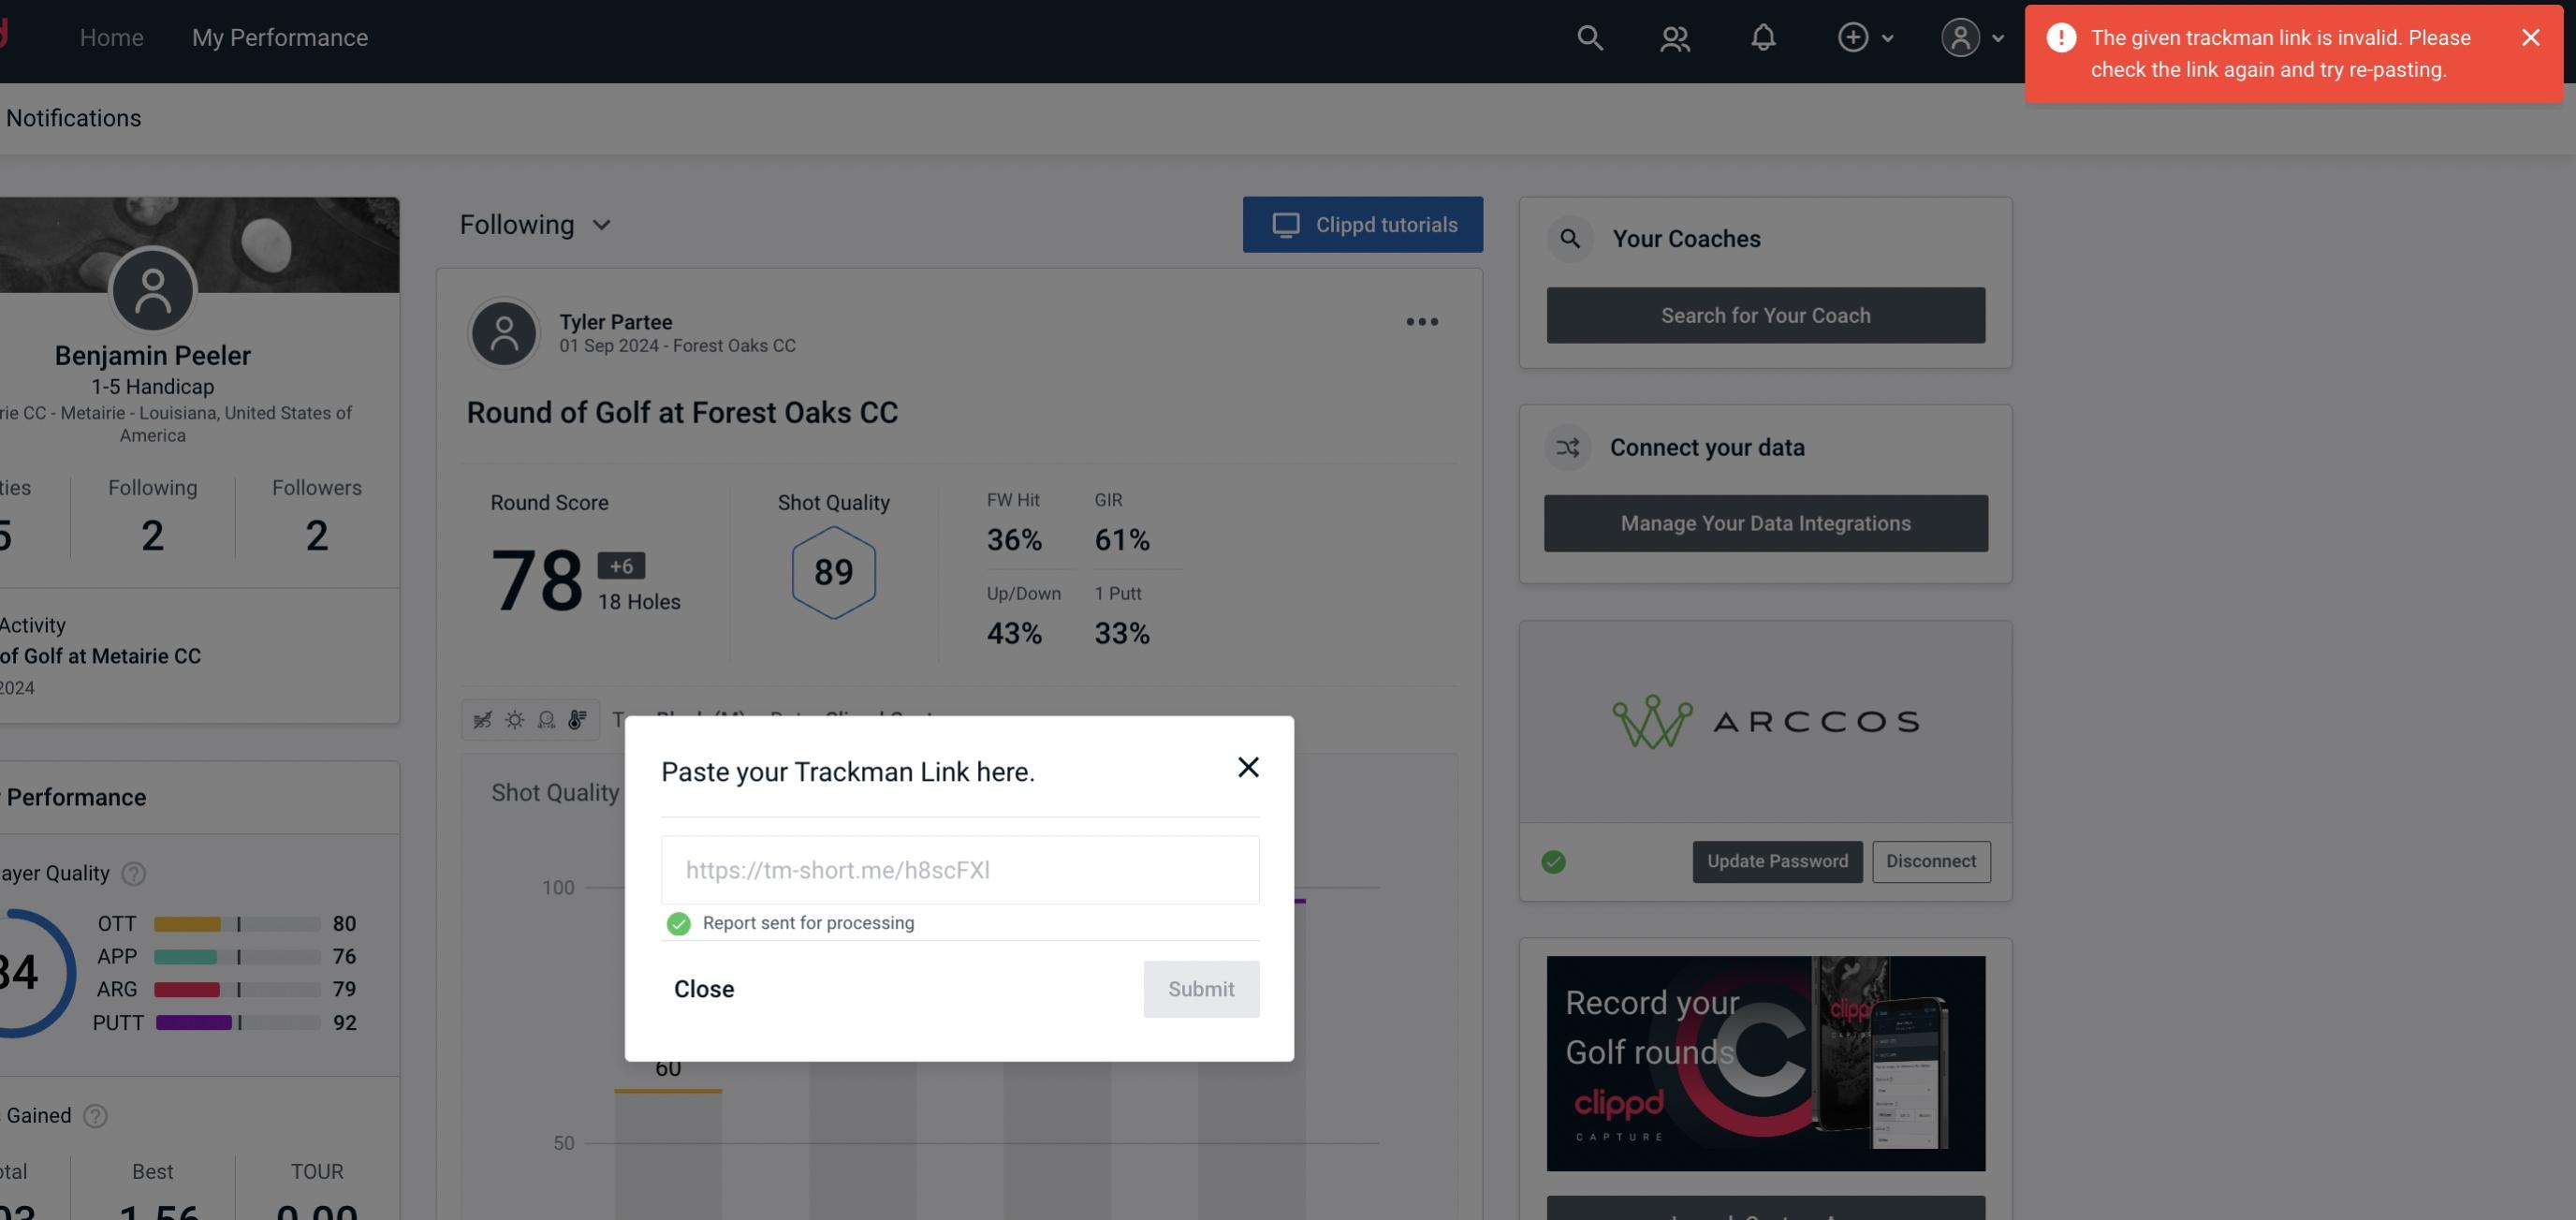This screenshot has height=1220, width=2576.
Task: Expand the Following feed dropdown
Action: click(x=537, y=224)
